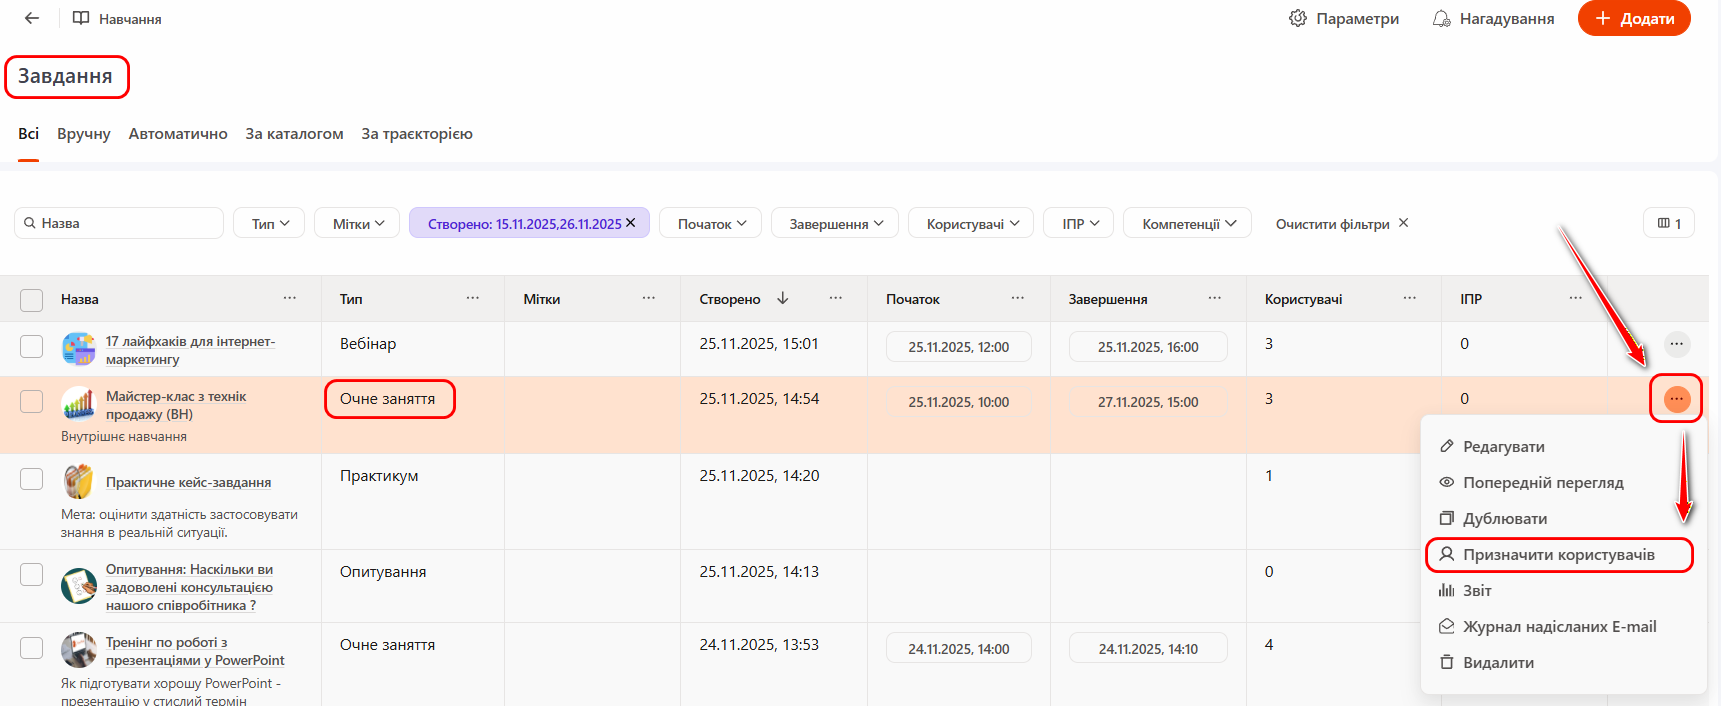Choose Призначити користувачів from context menu

click(x=1558, y=555)
